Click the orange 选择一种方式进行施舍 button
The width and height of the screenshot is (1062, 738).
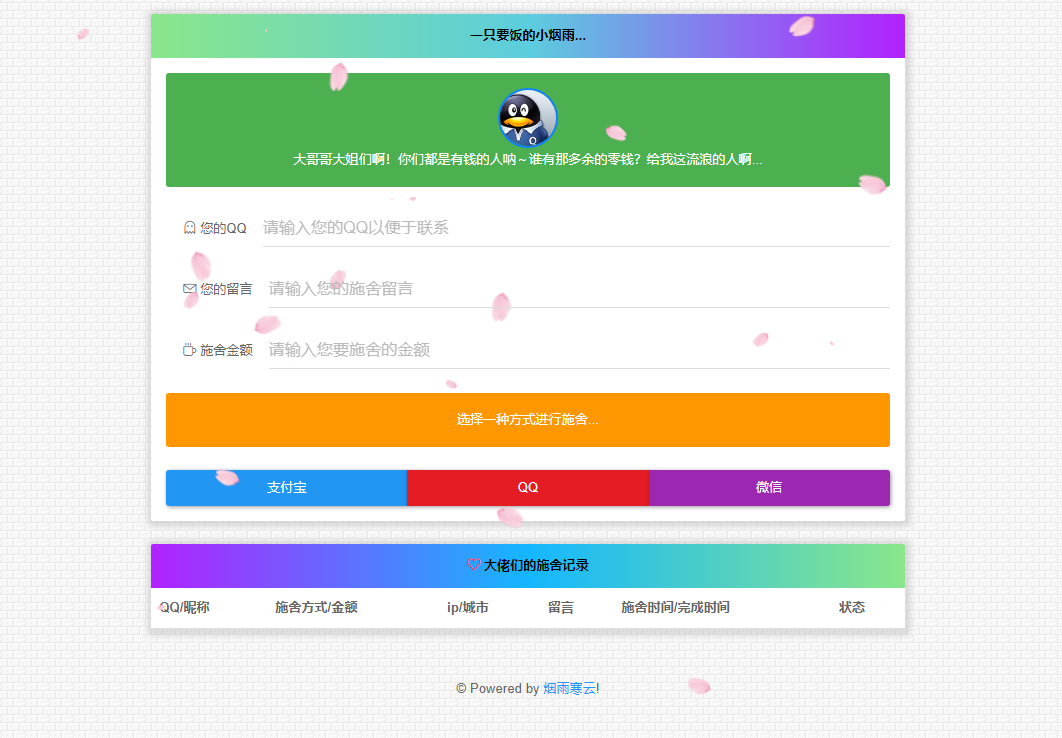528,420
